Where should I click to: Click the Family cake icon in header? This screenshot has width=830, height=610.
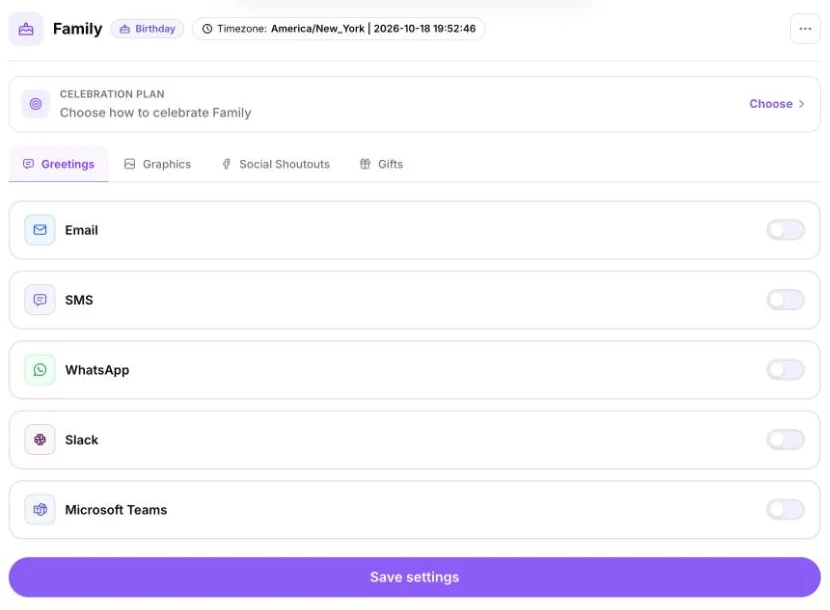[x=26, y=29]
